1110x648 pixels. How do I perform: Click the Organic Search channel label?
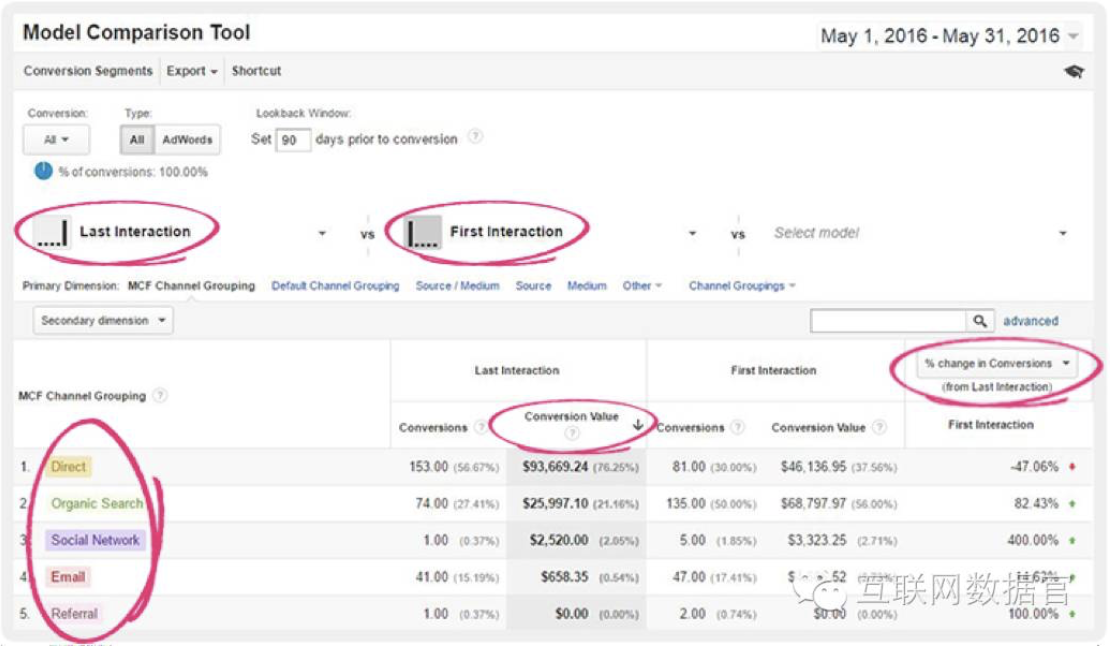pos(97,504)
